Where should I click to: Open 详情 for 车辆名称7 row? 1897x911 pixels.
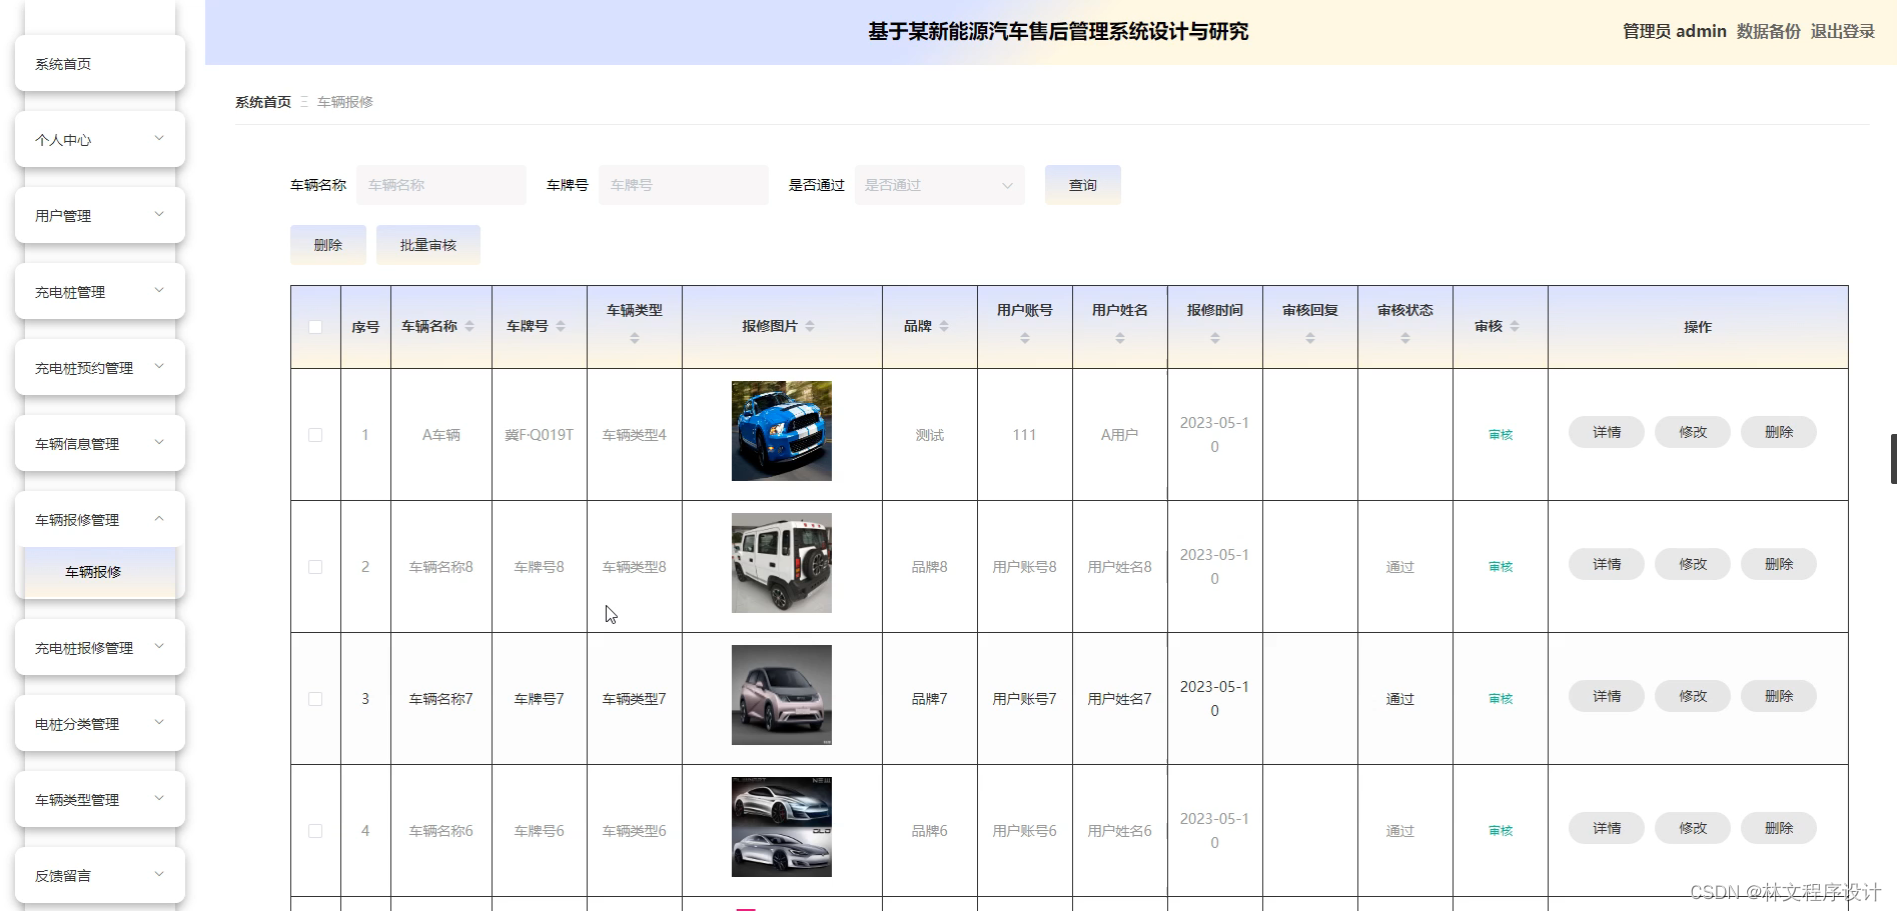(1606, 696)
